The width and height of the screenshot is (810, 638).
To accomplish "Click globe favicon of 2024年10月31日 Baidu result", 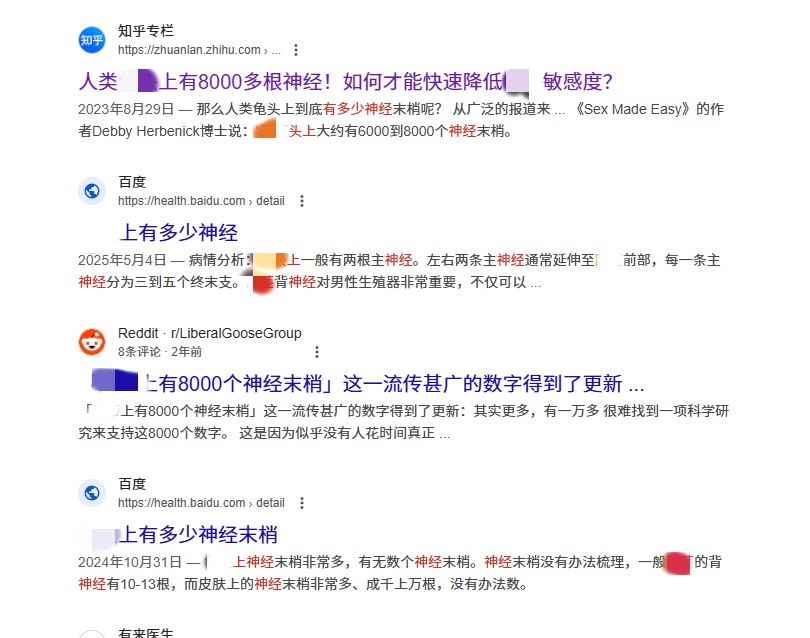I will coord(92,493).
